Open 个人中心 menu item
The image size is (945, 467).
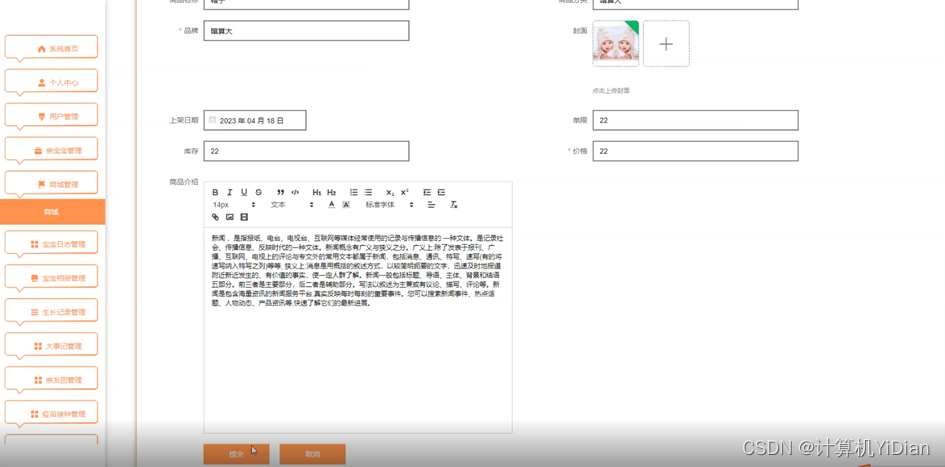(51, 83)
